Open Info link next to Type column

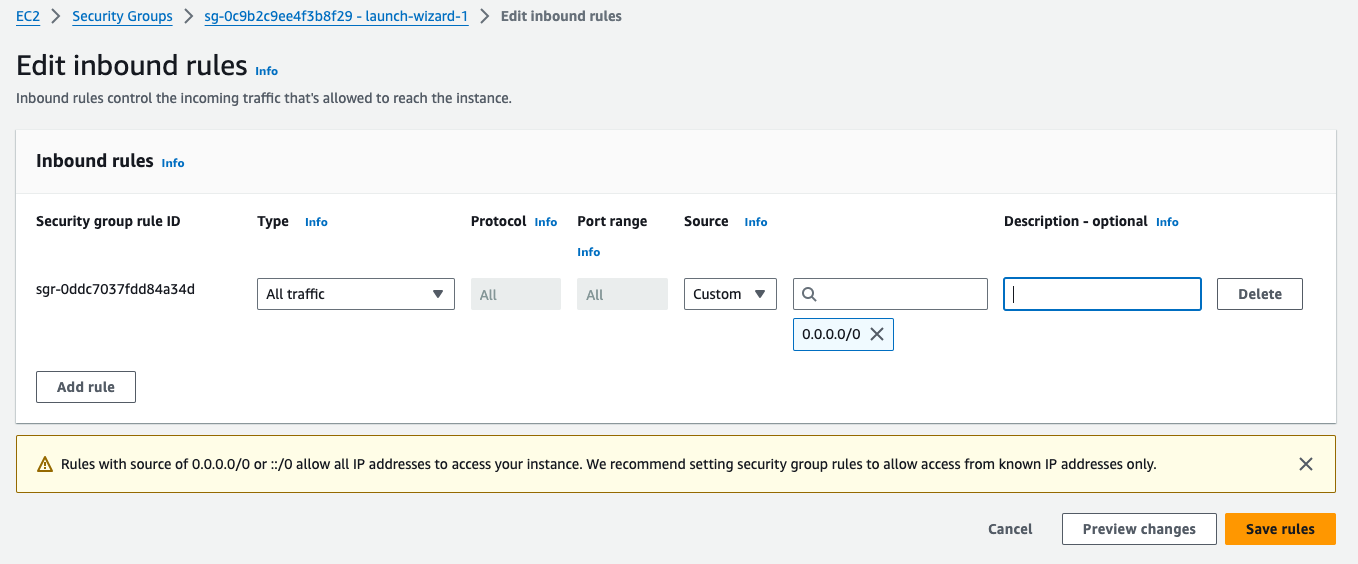tap(316, 222)
